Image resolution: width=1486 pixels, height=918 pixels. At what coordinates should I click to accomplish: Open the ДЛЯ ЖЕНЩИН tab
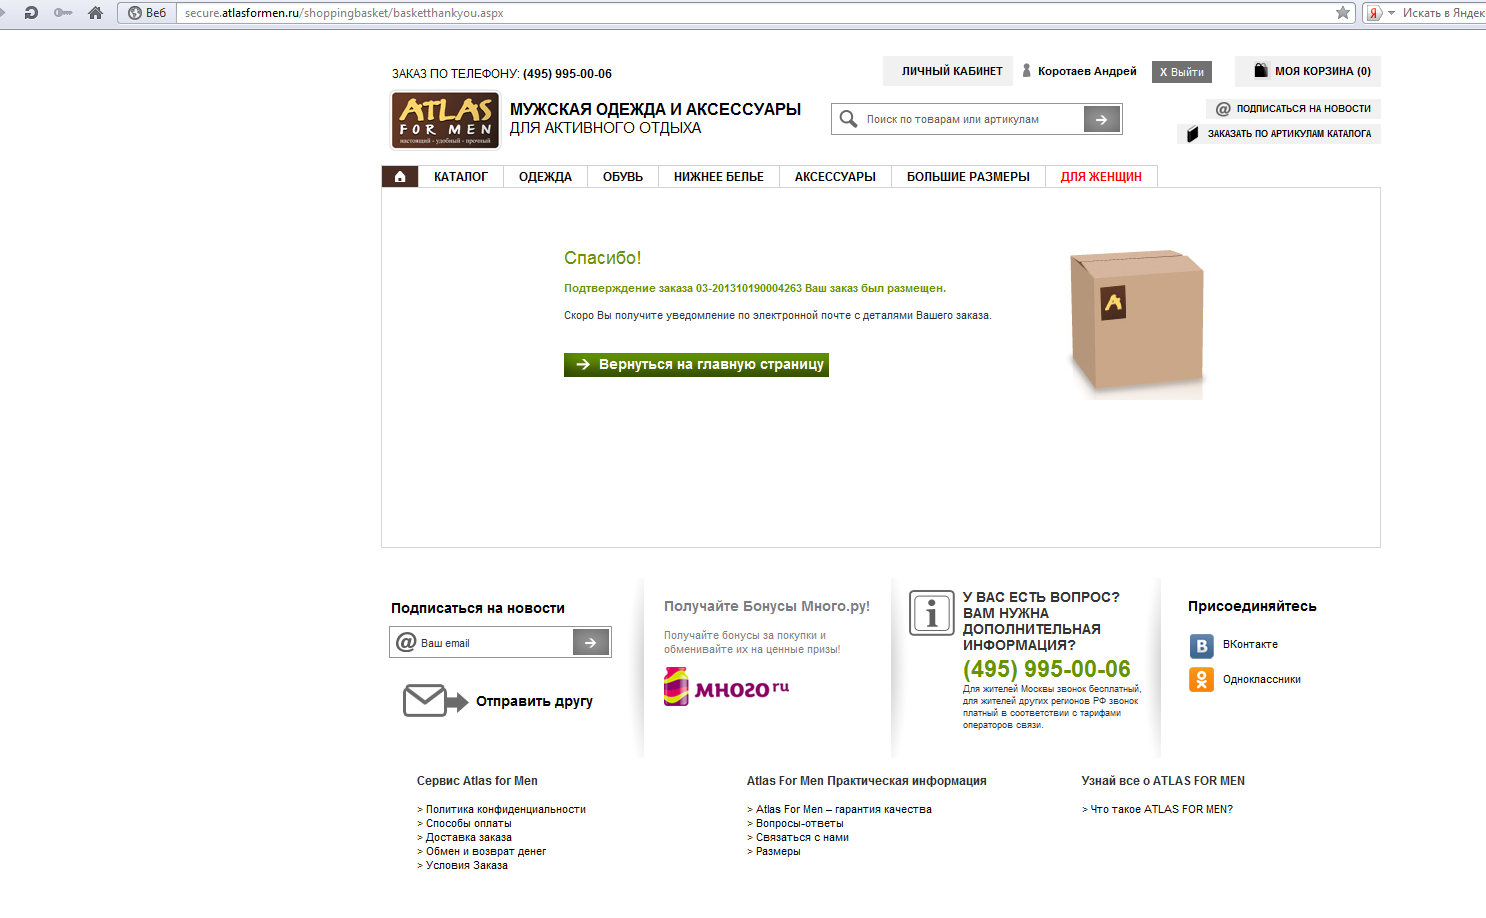click(1101, 177)
